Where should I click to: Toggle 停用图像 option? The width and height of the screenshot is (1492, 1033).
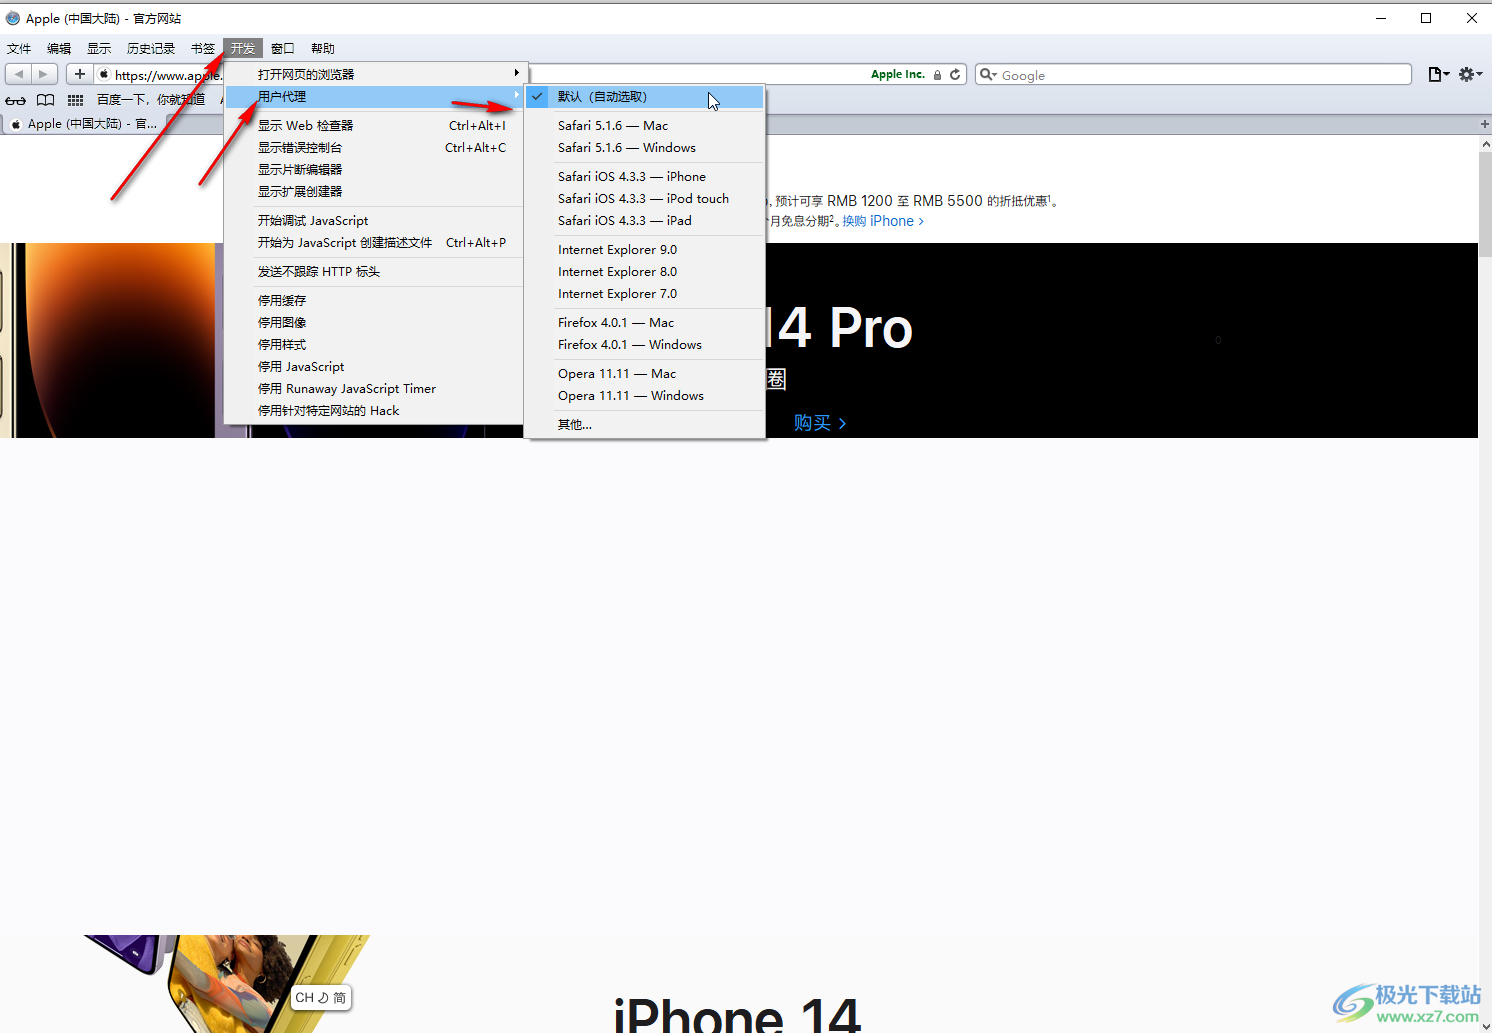(375, 322)
